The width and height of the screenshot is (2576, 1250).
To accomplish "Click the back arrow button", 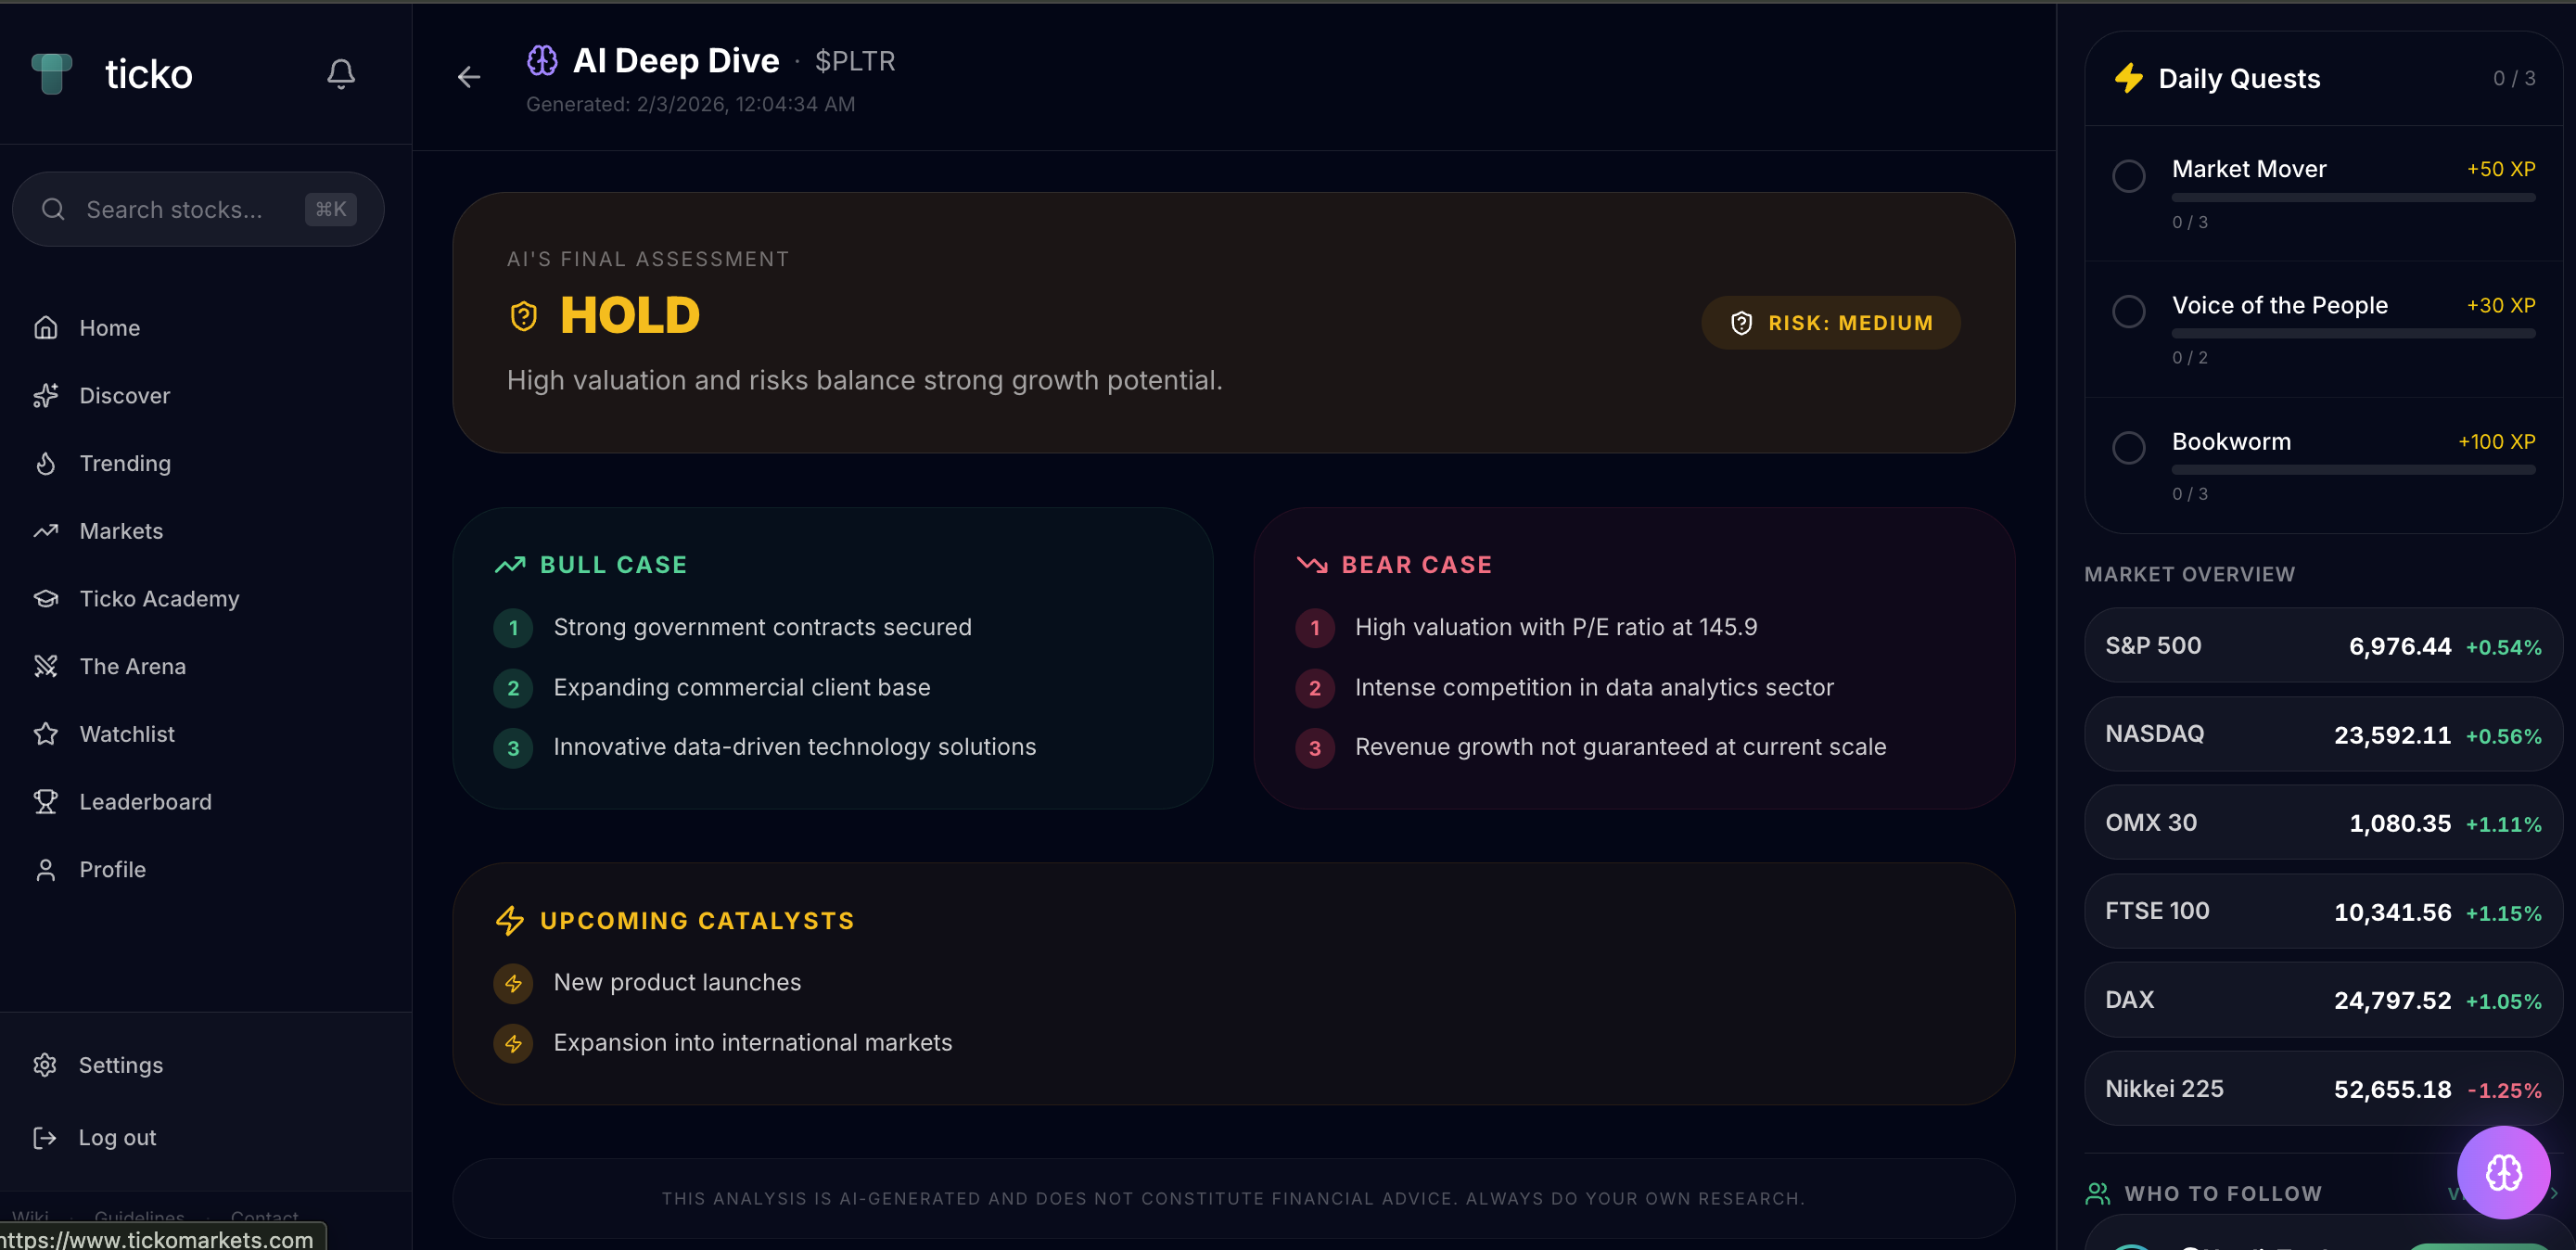I will tap(469, 77).
